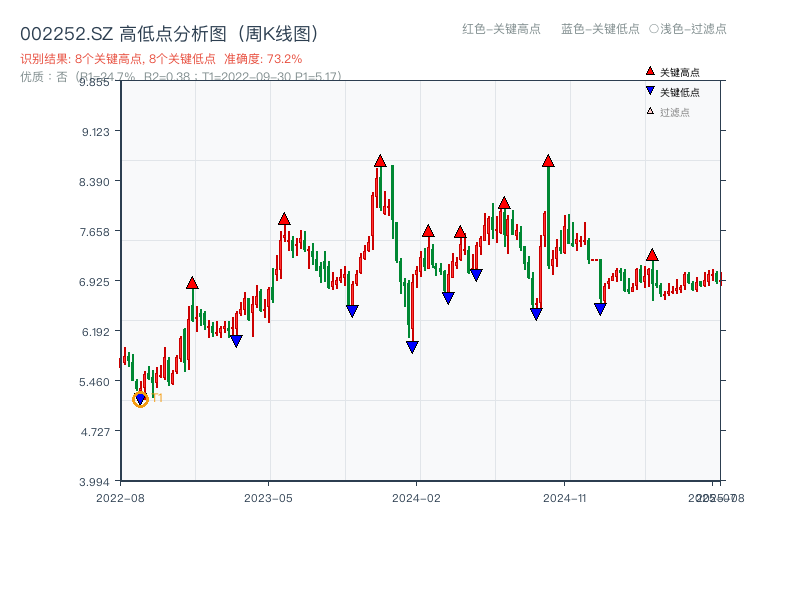Toggle the 关键高点 legend label
This screenshot has height=600, width=800.
(x=680, y=72)
